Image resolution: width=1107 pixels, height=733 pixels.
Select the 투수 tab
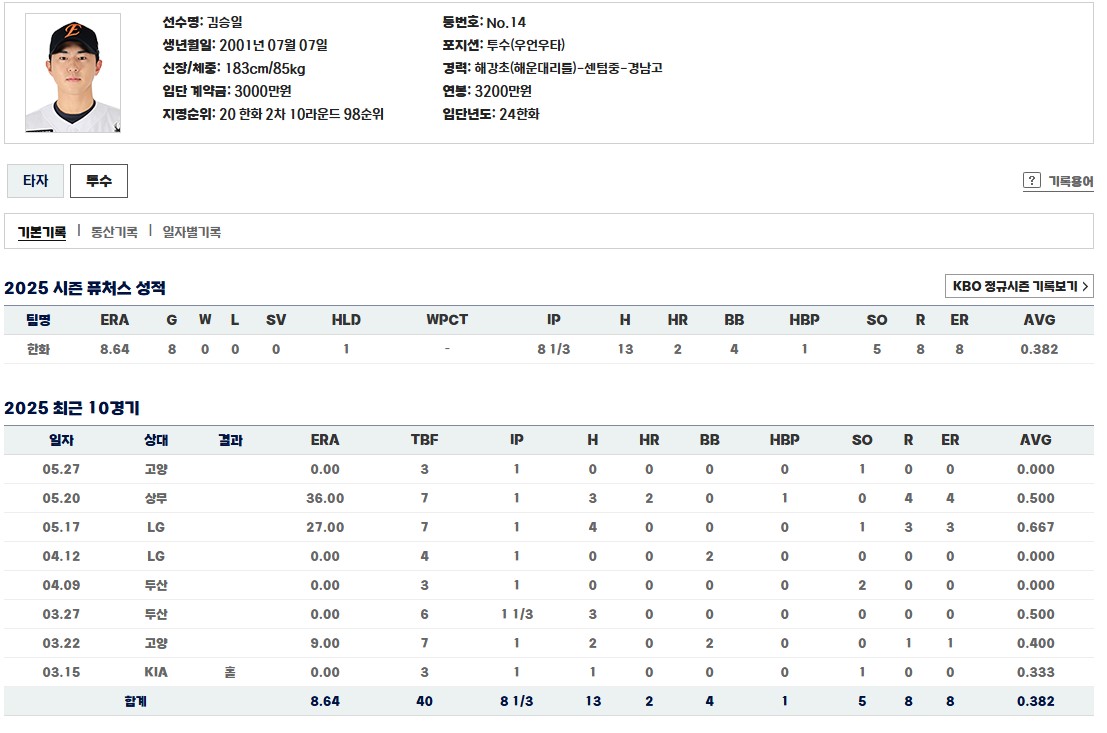[99, 181]
